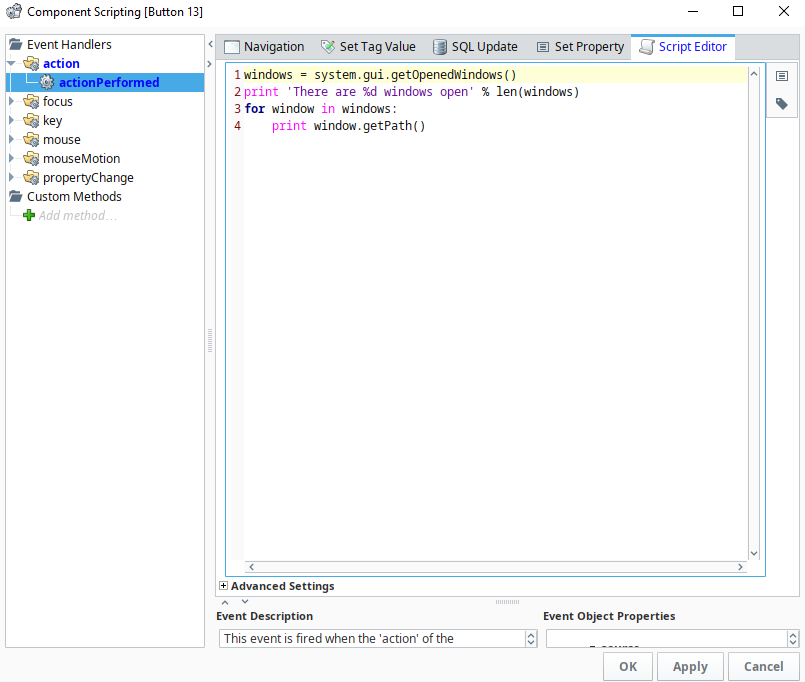Click the actionPerformed gear icon

(47, 82)
